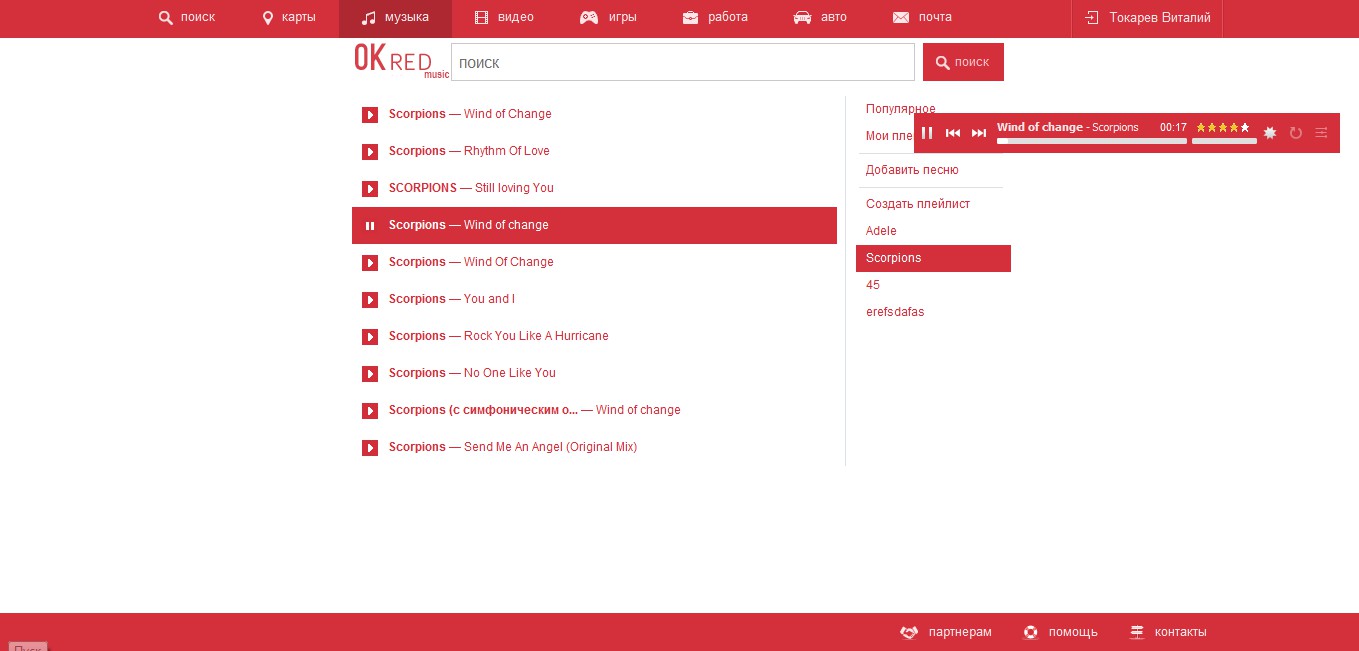Click Send Me An Angel (Original Mix) title

550,447
